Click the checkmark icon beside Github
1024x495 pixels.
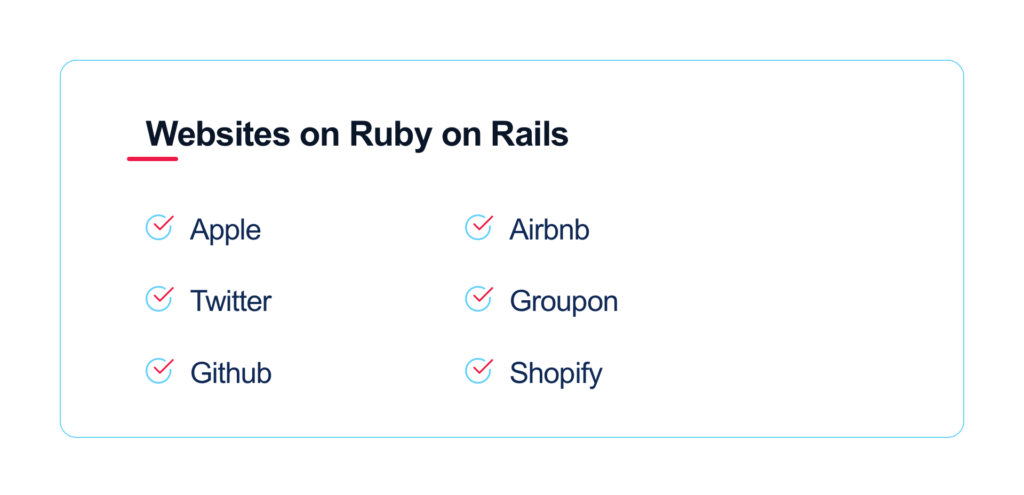click(159, 371)
